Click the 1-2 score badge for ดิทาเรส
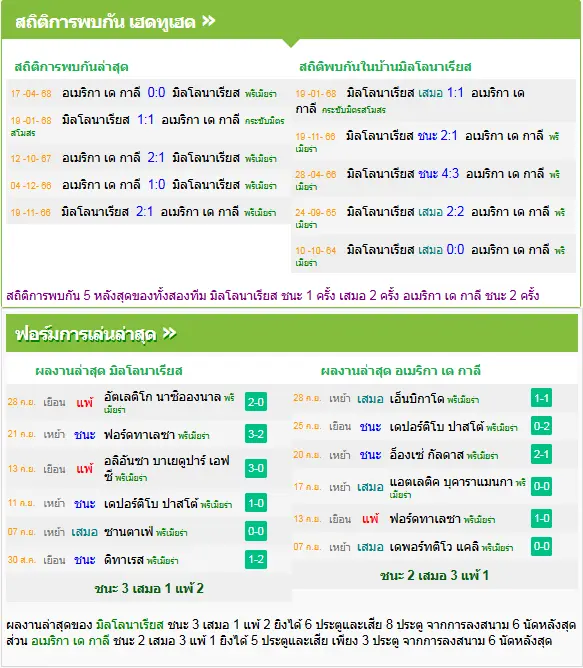 click(256, 559)
